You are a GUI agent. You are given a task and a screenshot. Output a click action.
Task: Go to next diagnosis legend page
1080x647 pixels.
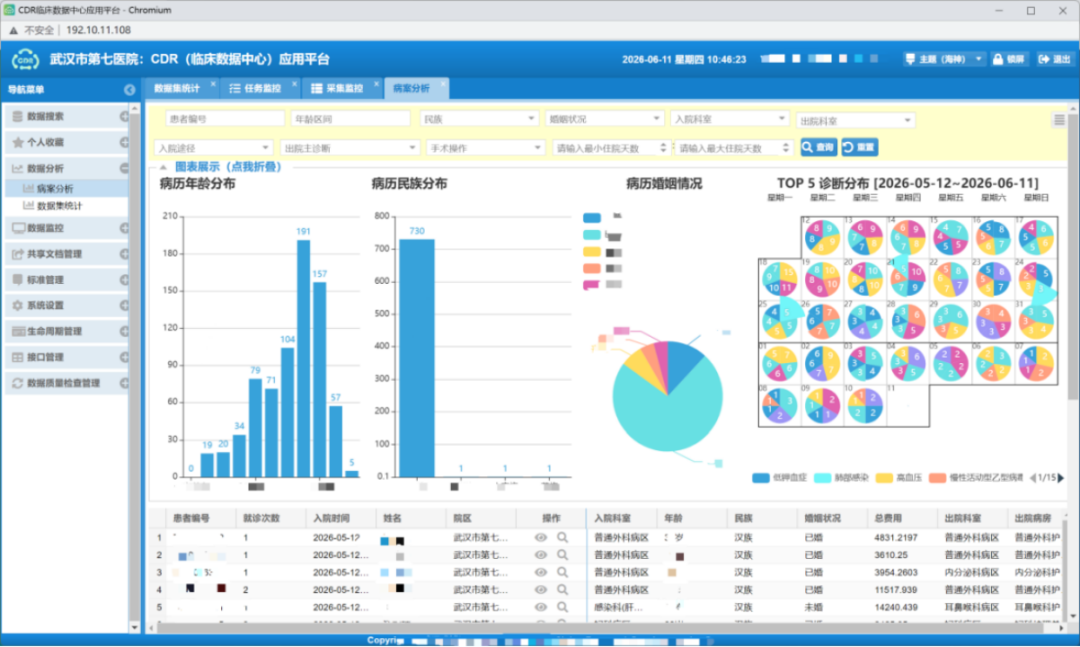(1061, 477)
